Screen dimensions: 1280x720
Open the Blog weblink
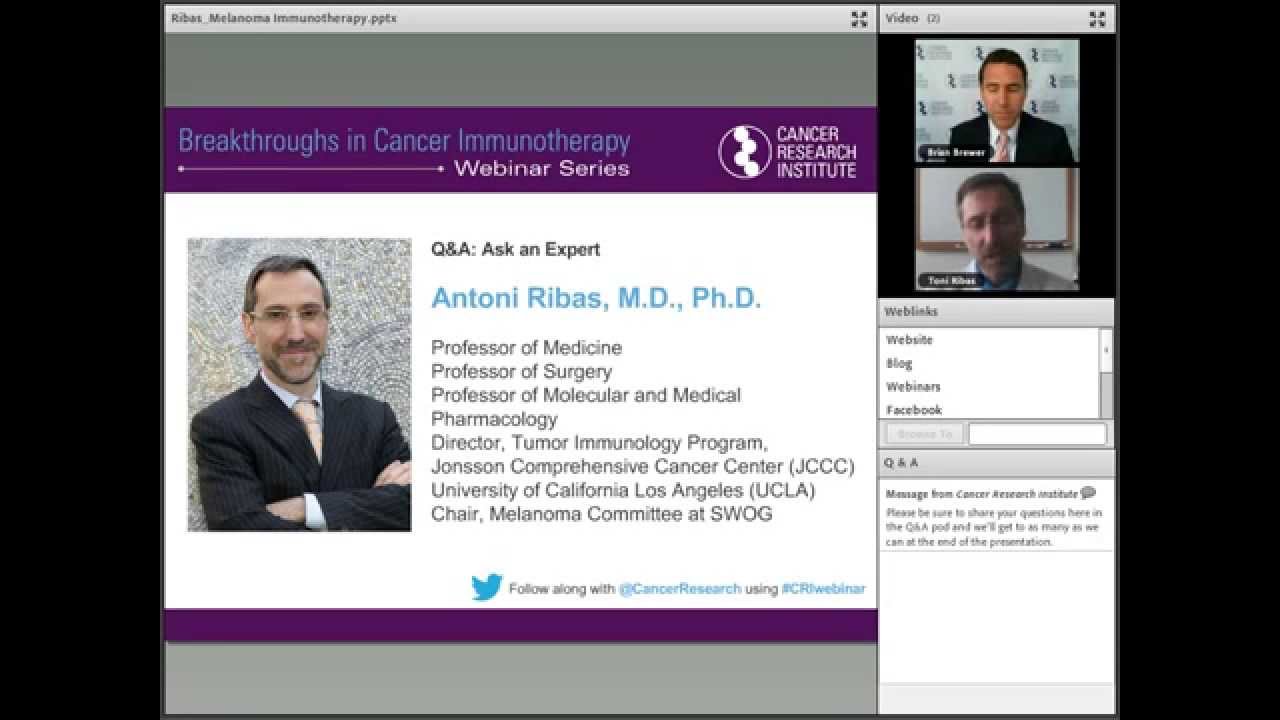pos(899,364)
